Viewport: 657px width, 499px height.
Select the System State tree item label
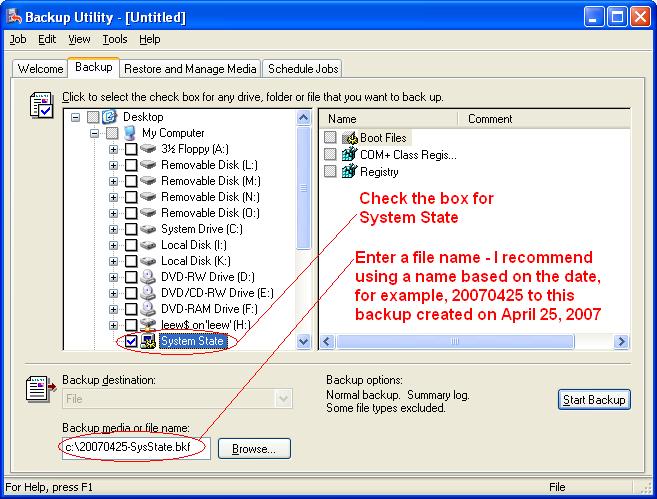pos(192,341)
